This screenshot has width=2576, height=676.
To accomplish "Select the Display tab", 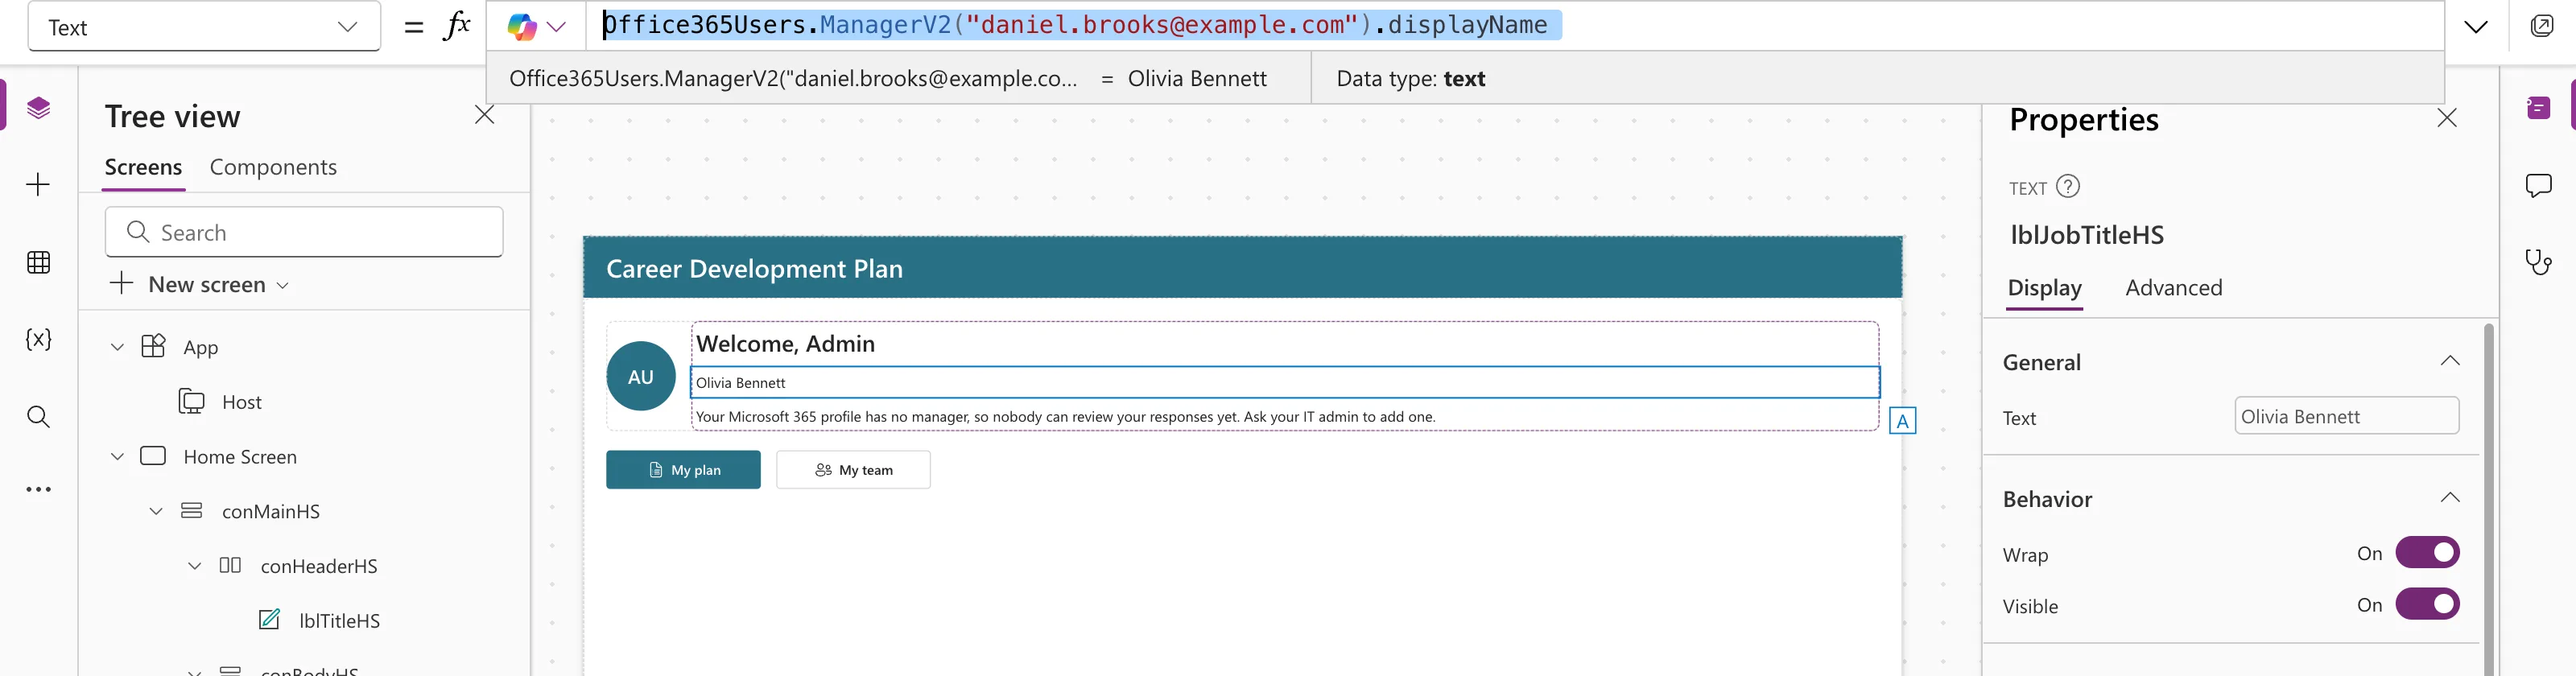I will click(x=2044, y=288).
